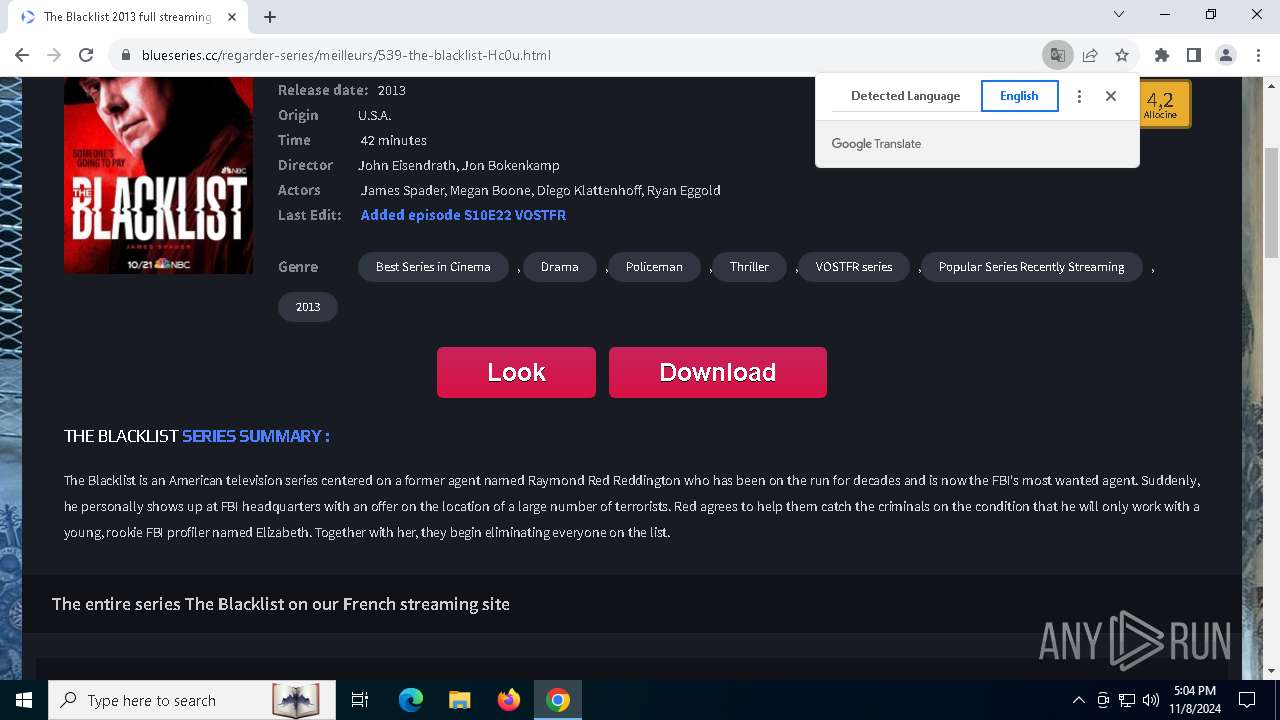Show hidden system tray icons
1280x720 pixels.
click(1078, 700)
